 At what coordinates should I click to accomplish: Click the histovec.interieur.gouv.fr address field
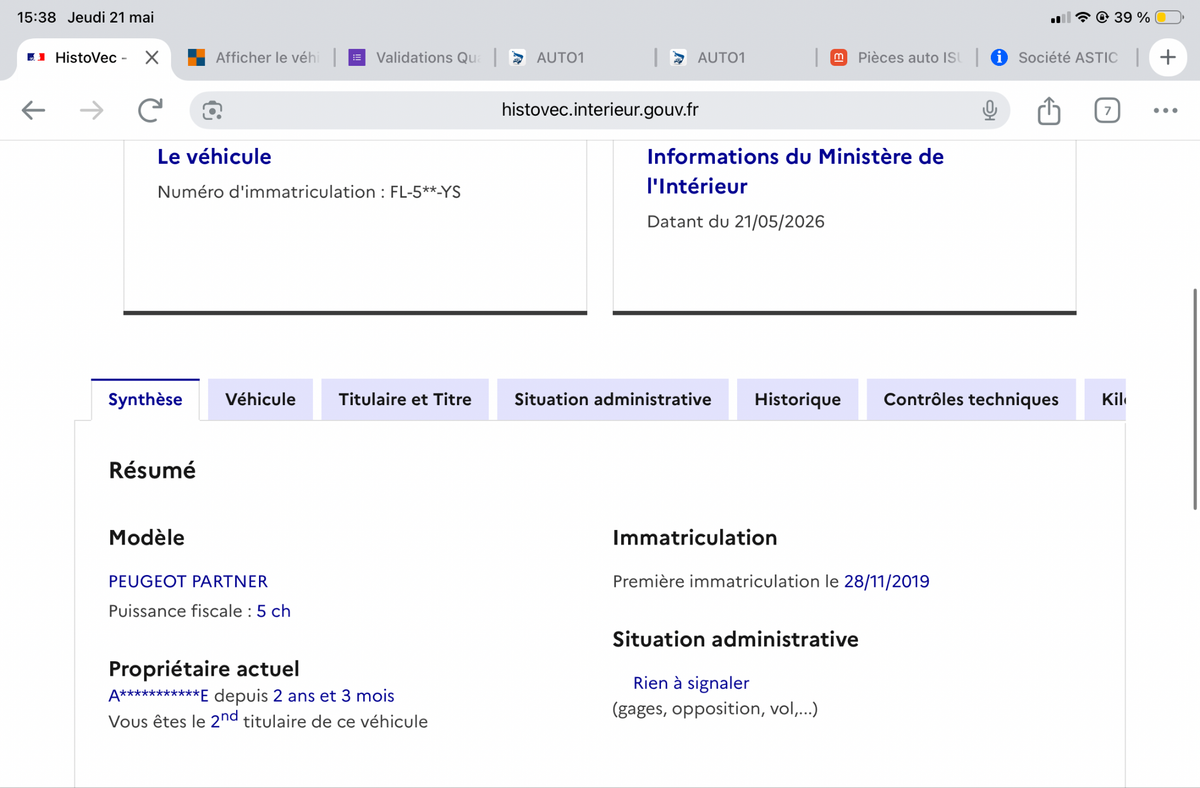(600, 110)
